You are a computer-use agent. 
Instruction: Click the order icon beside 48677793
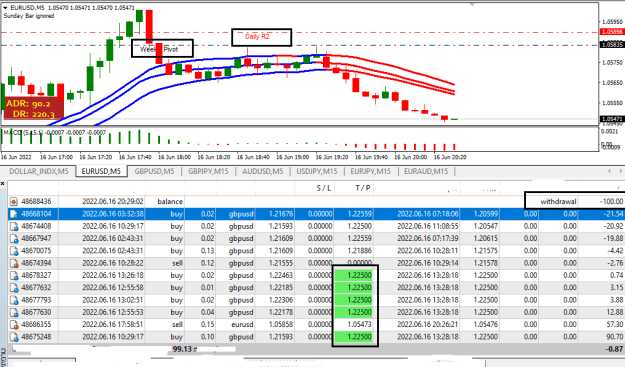[14, 300]
